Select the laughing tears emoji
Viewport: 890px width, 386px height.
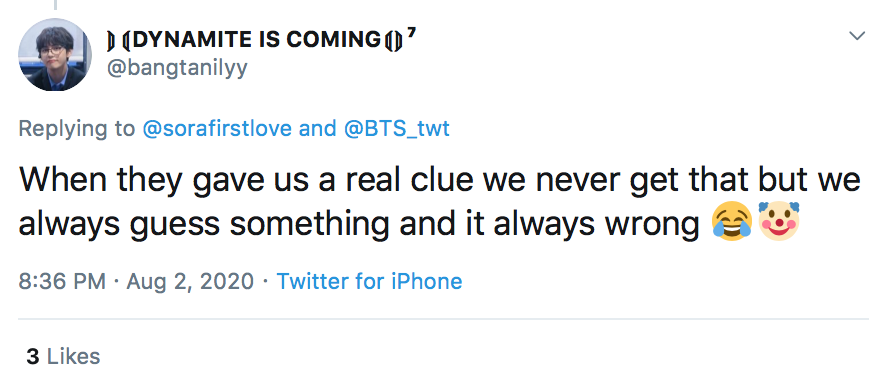pos(733,222)
